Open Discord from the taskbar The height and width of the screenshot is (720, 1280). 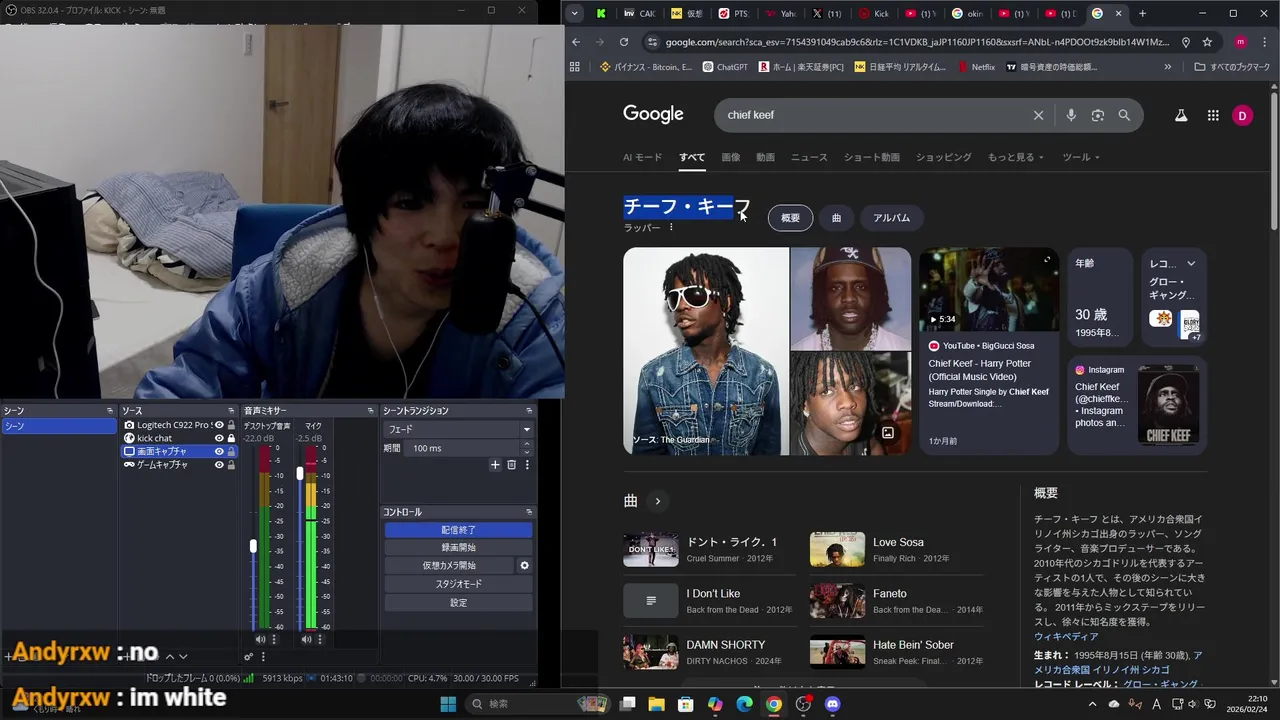point(833,704)
